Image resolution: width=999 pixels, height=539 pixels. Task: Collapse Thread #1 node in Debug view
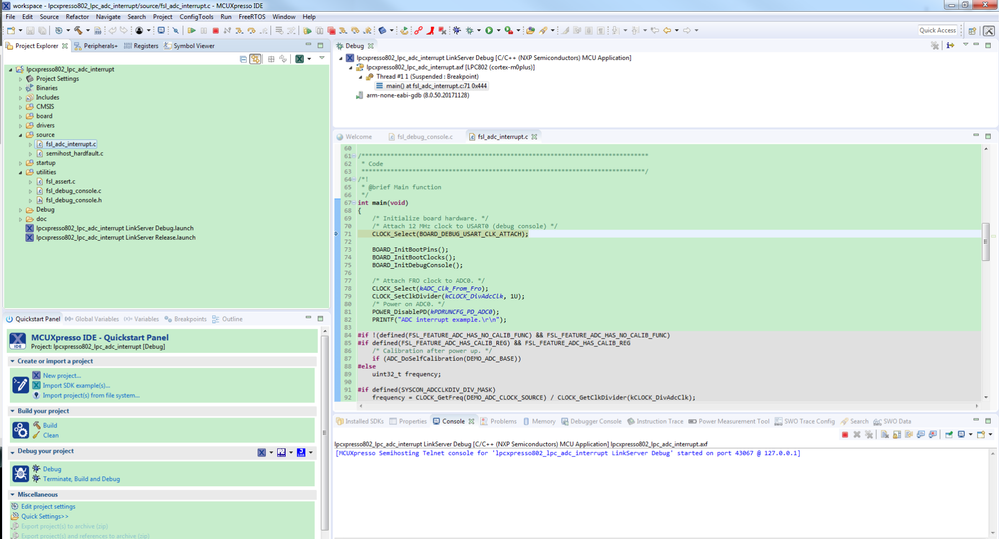tap(361, 76)
